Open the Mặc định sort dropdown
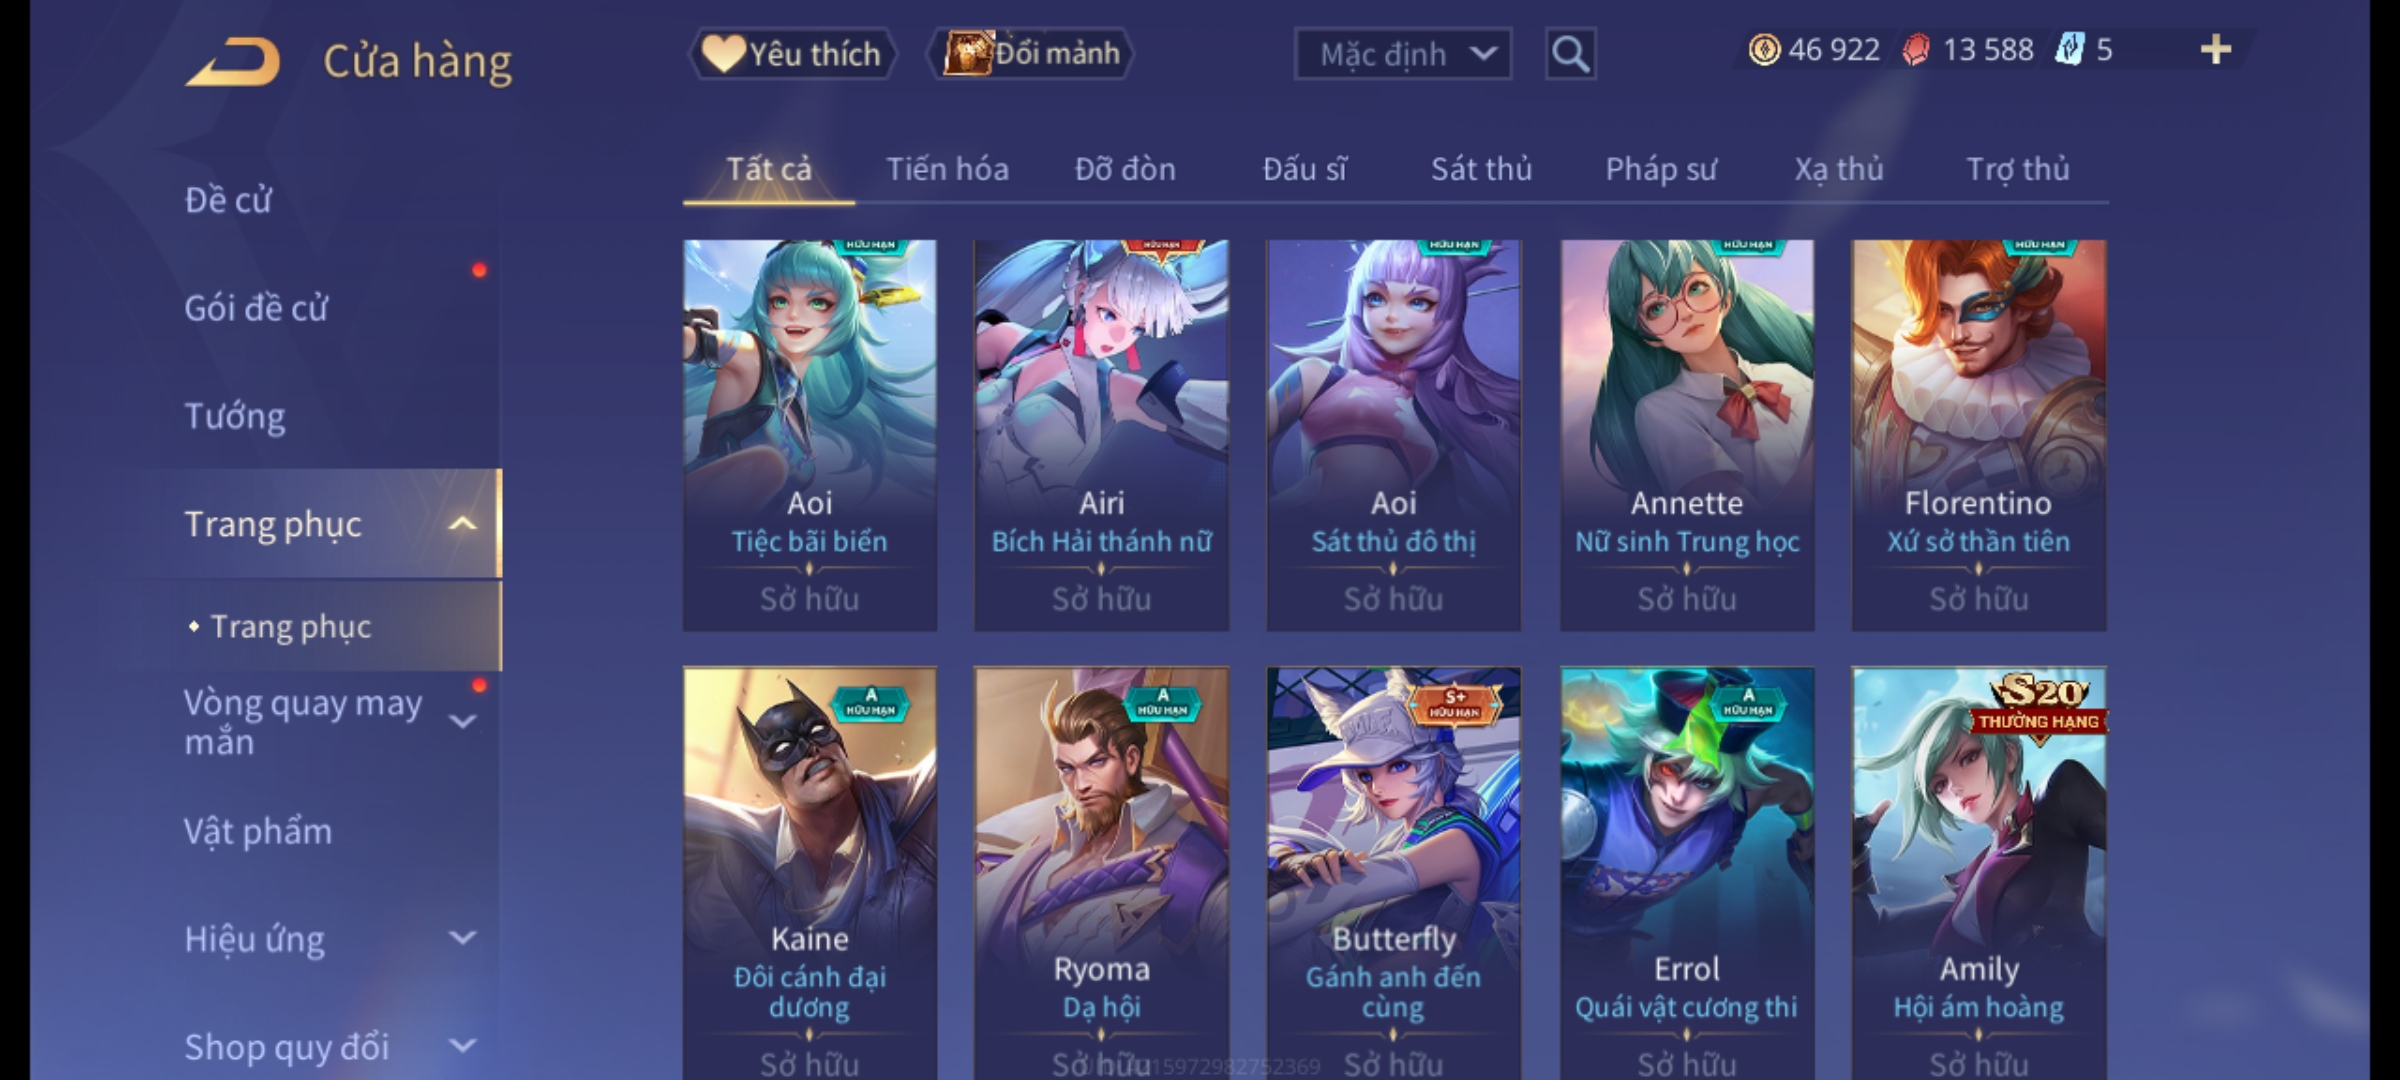This screenshot has width=2400, height=1080. [x=1402, y=54]
